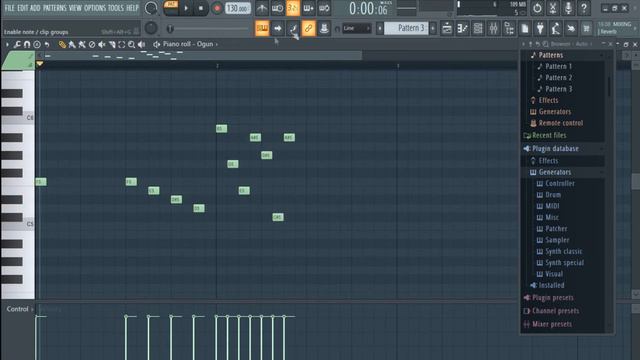Image resolution: width=640 pixels, height=360 pixels.
Task: Select the Slice tool
Action: (x=112, y=44)
